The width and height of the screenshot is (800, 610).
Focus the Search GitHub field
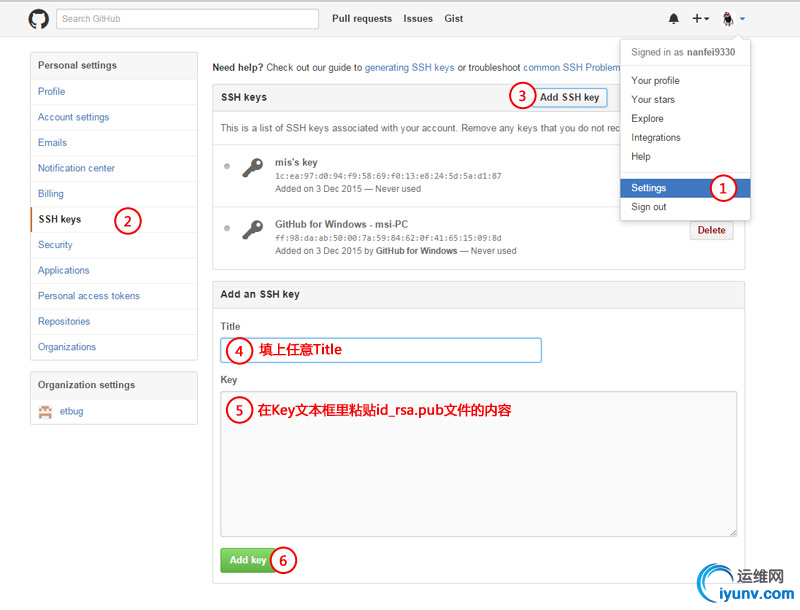tap(187, 19)
